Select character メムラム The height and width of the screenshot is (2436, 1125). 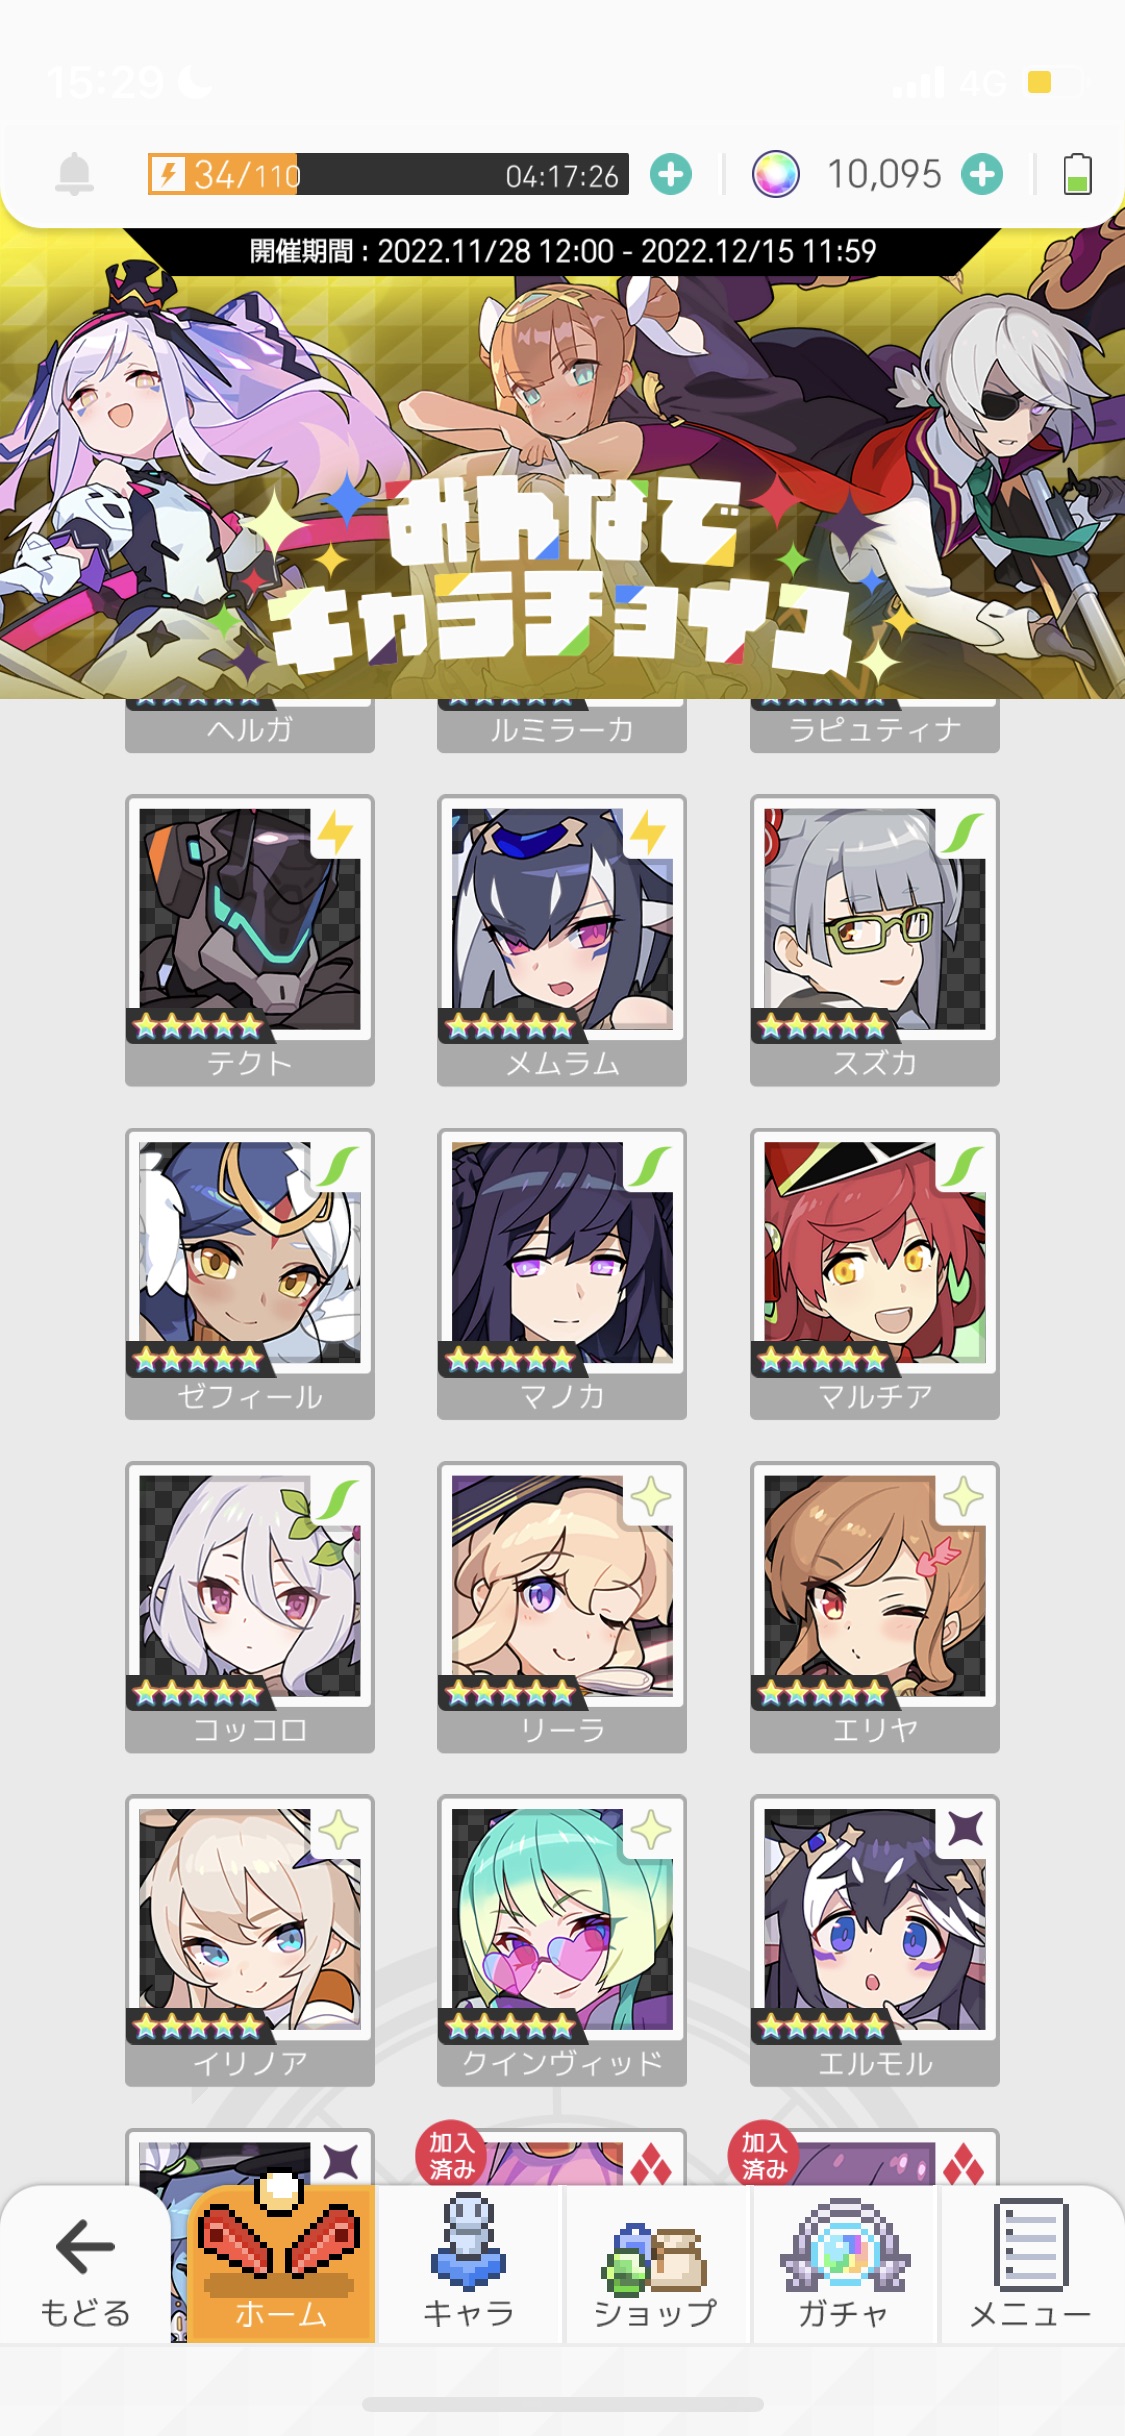[562, 940]
